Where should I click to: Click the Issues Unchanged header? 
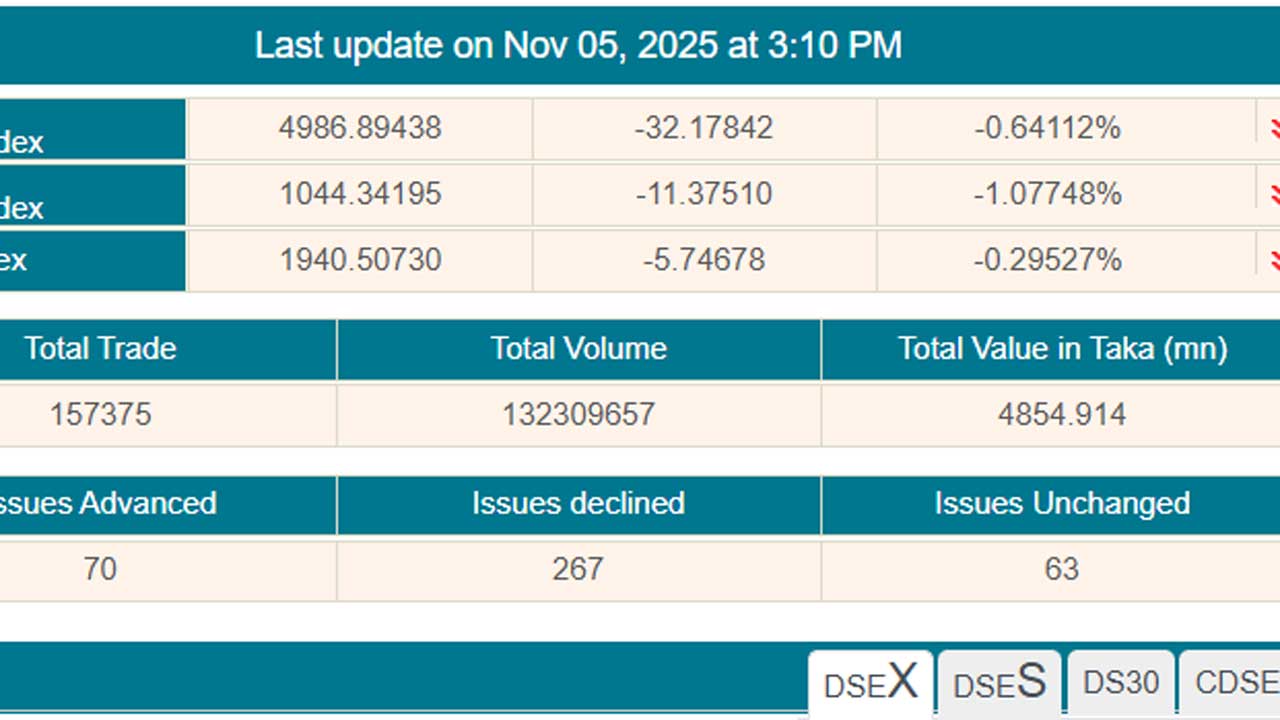1062,503
